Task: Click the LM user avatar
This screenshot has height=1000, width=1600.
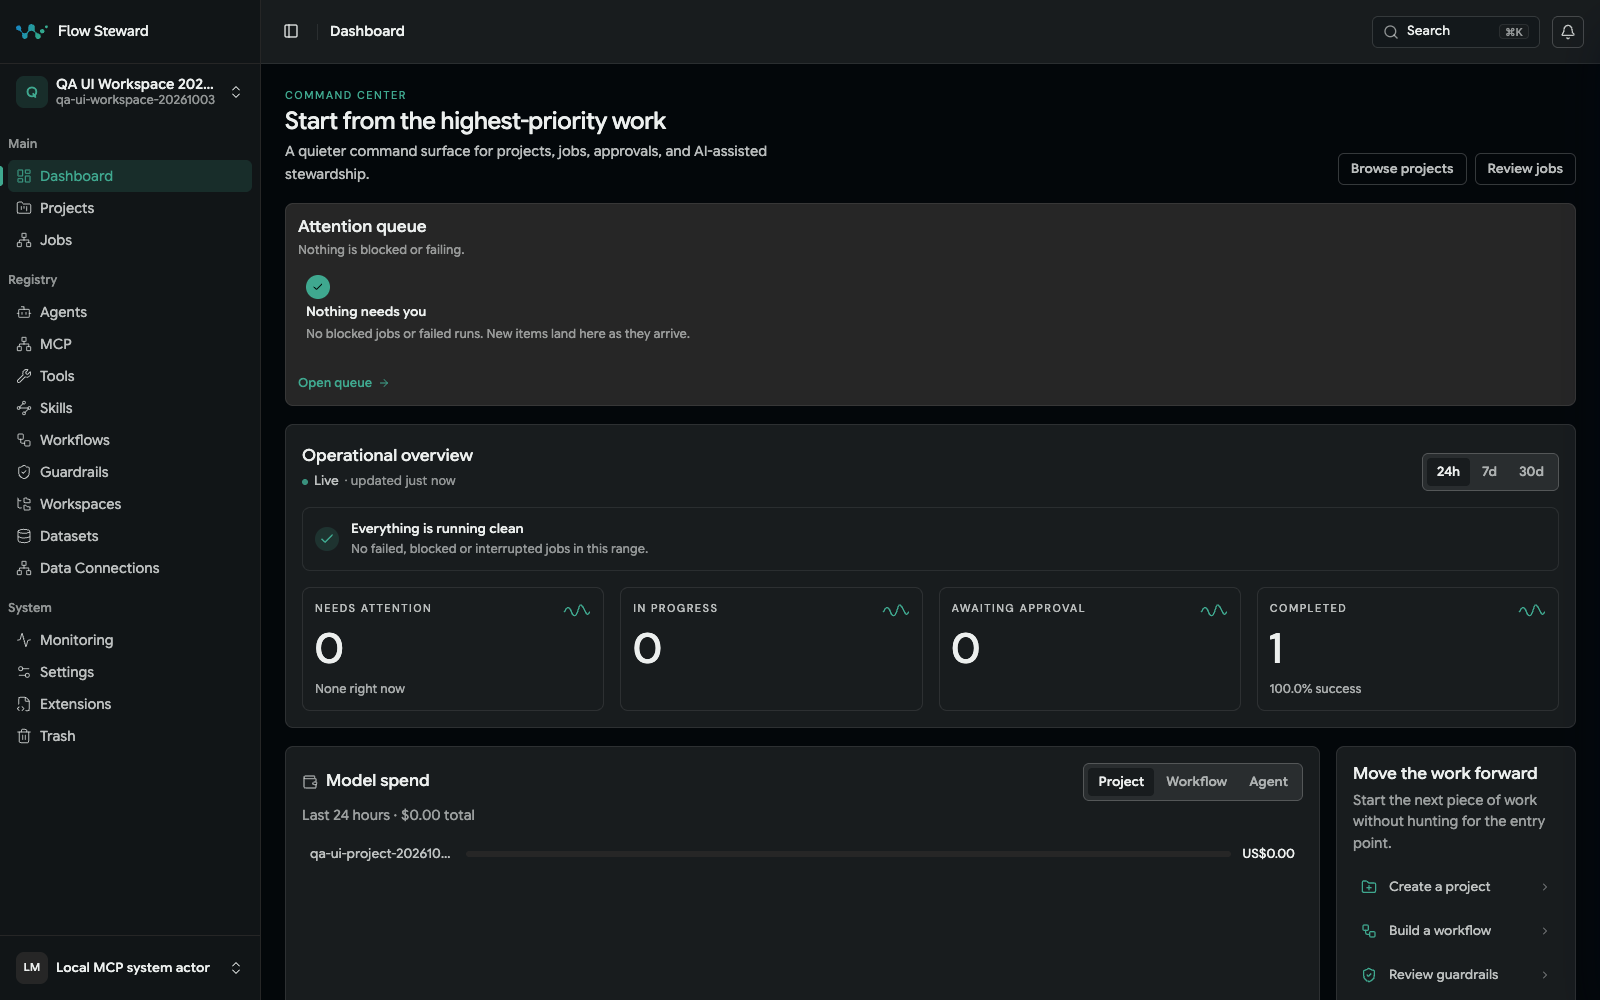Action: pos(32,968)
